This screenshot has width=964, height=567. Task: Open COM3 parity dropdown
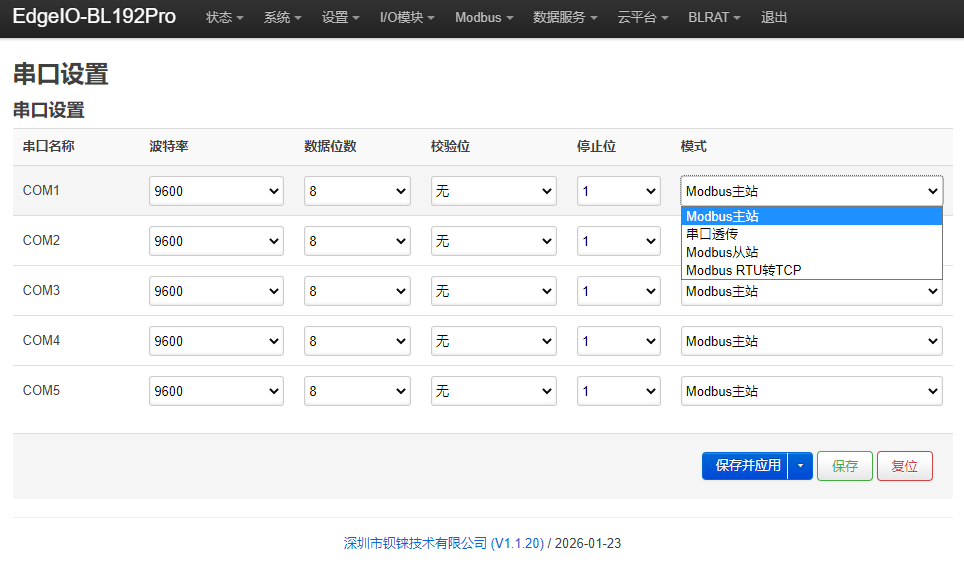494,291
